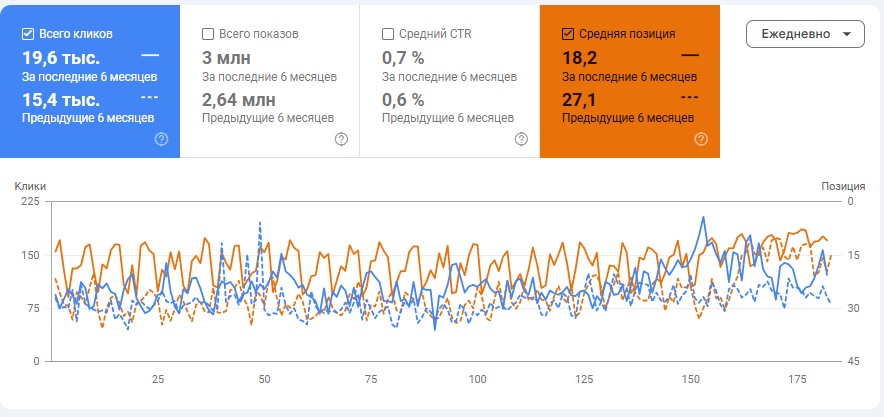
Task: Enable the Всего показов checkbox
Action: pyautogui.click(x=208, y=34)
